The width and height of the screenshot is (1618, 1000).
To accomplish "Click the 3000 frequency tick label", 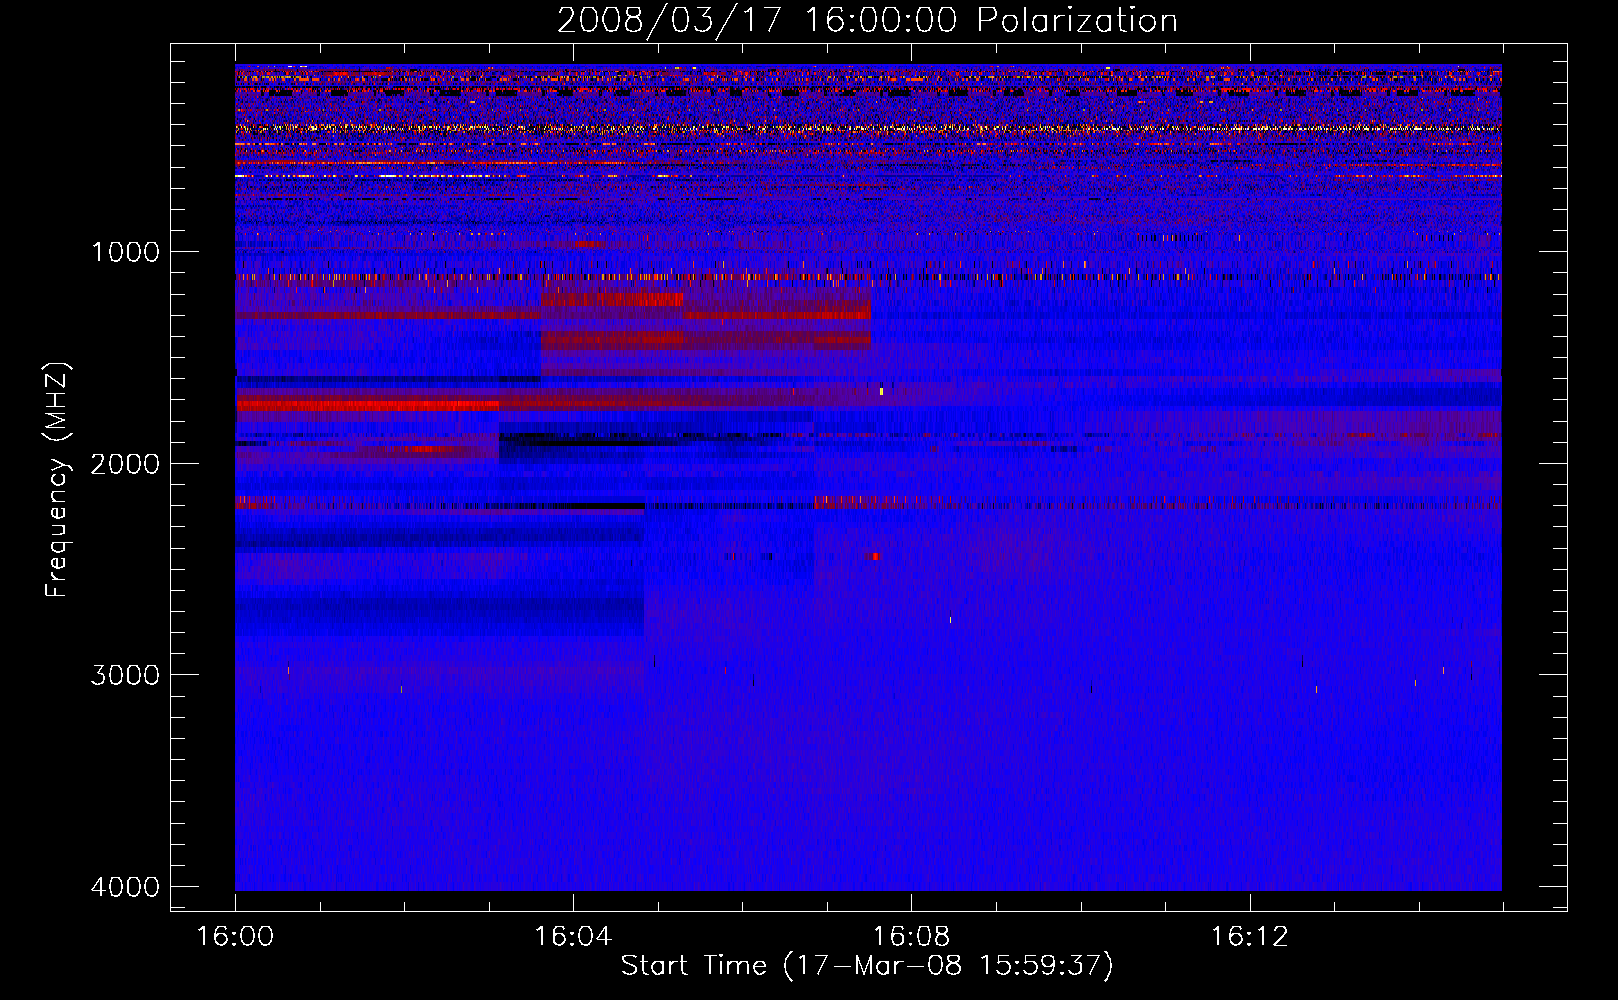I will [125, 675].
